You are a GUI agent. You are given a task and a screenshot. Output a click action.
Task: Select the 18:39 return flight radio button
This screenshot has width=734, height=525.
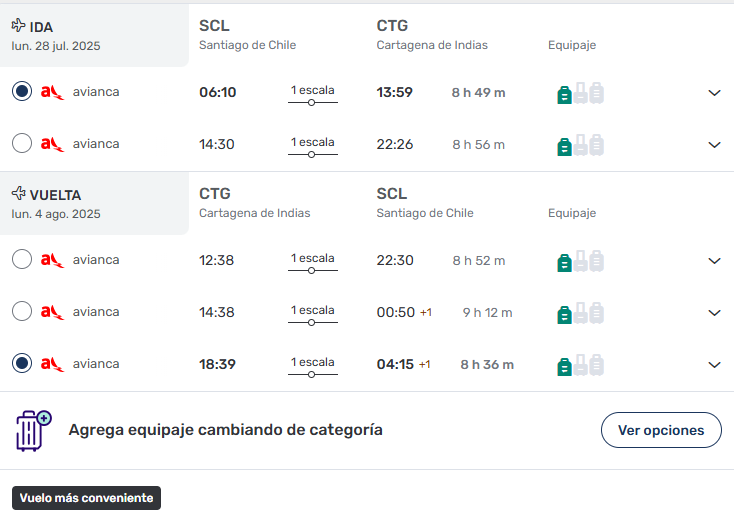[22, 363]
